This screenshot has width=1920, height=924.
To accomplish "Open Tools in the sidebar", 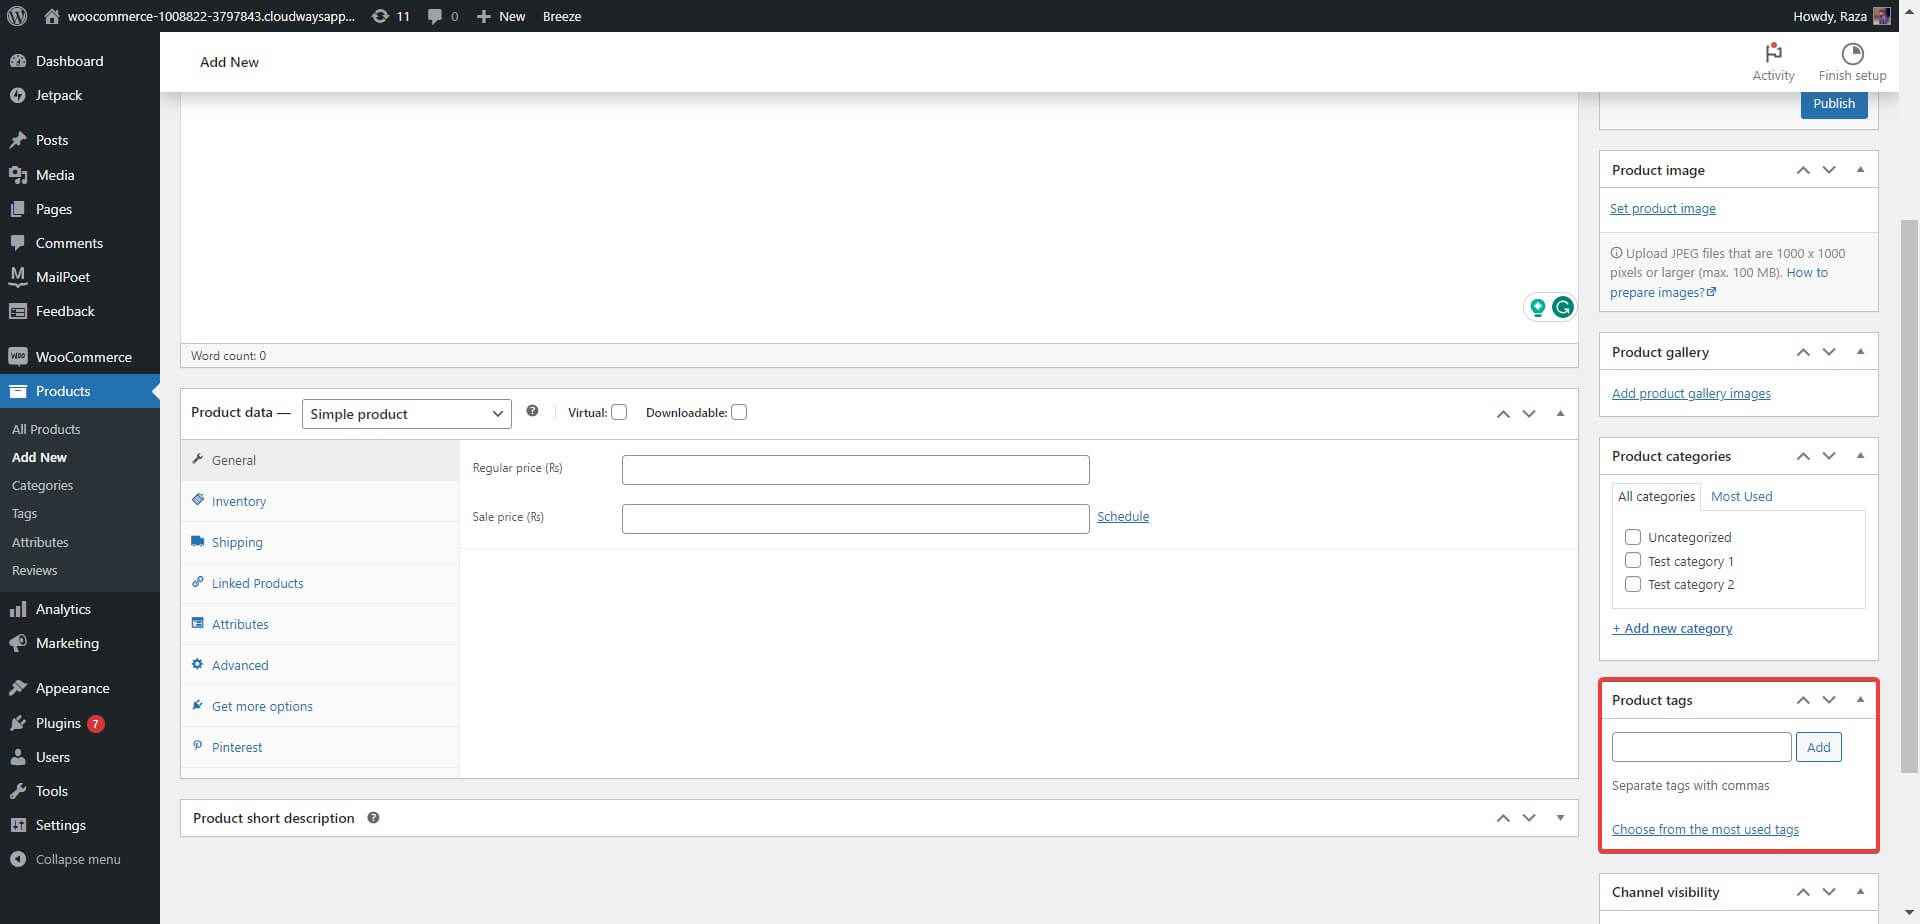I will point(80,791).
